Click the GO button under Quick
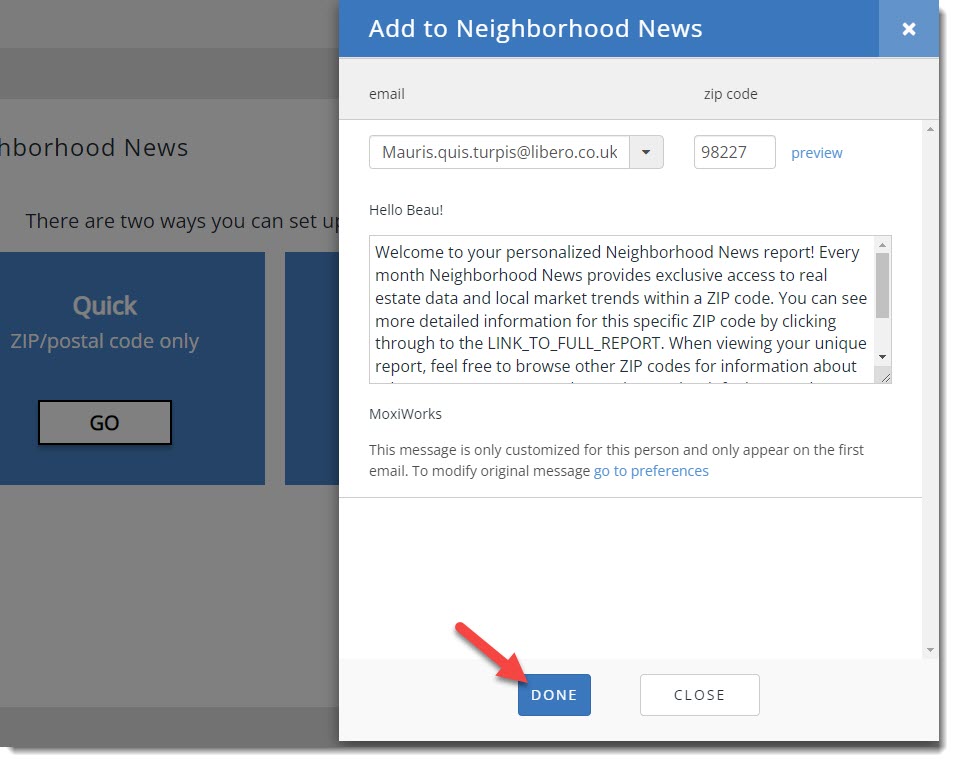Viewport: 954px width, 762px height. [104, 422]
